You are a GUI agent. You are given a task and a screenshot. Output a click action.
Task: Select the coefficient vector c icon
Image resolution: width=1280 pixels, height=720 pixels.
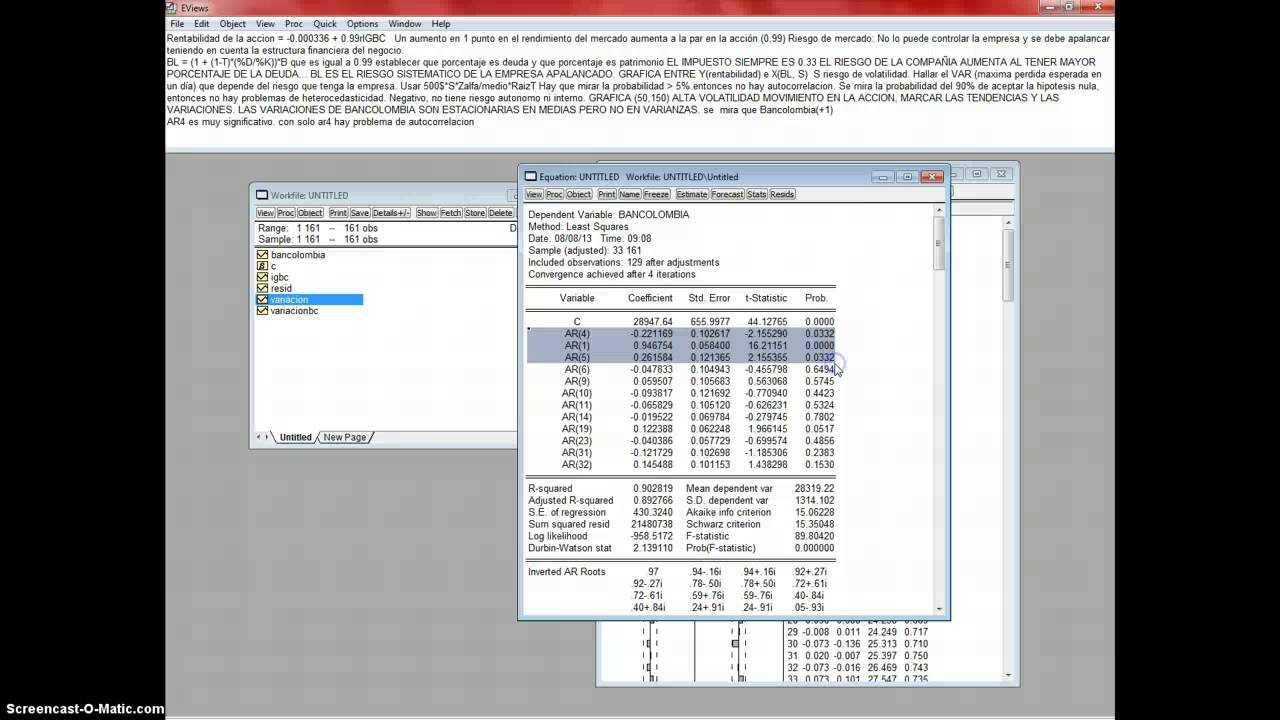pyautogui.click(x=262, y=266)
